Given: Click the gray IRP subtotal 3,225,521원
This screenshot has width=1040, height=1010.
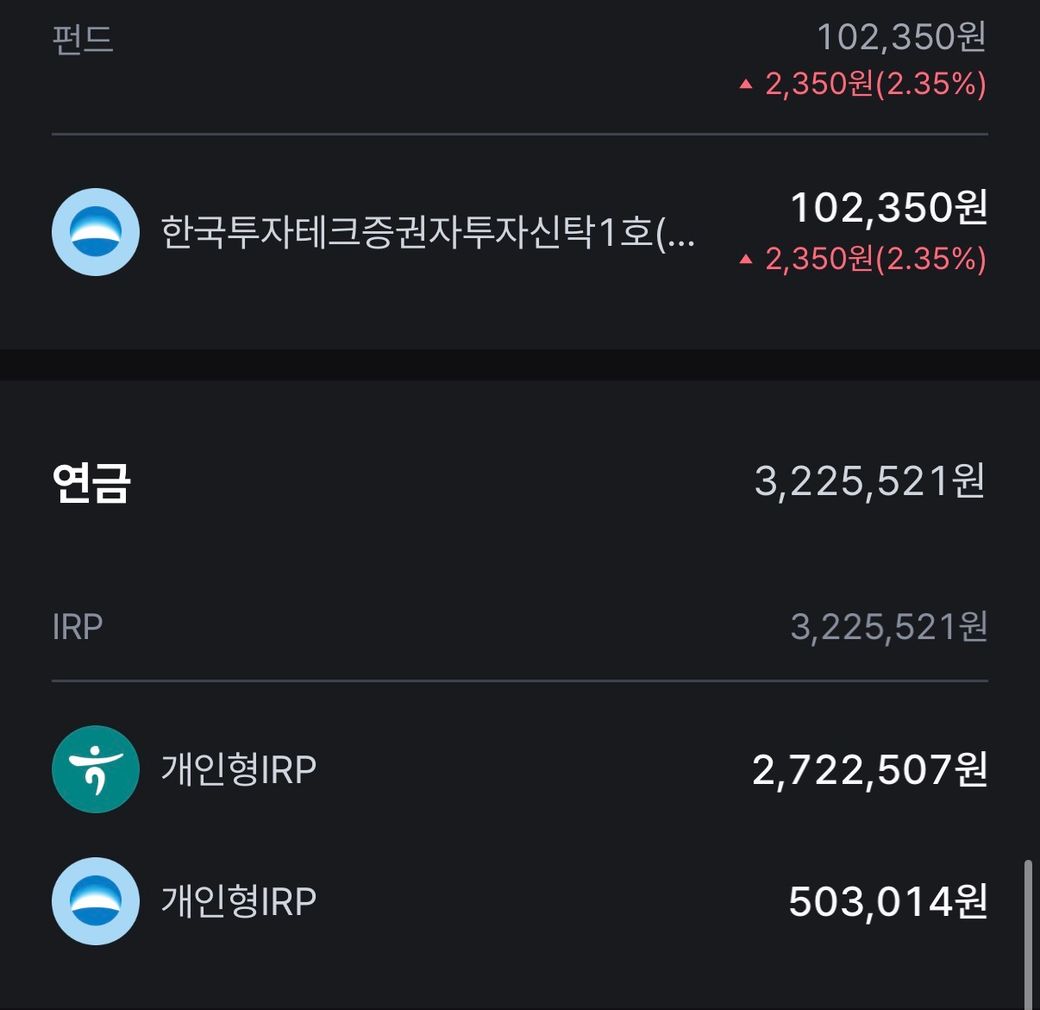Looking at the screenshot, I should point(888,627).
